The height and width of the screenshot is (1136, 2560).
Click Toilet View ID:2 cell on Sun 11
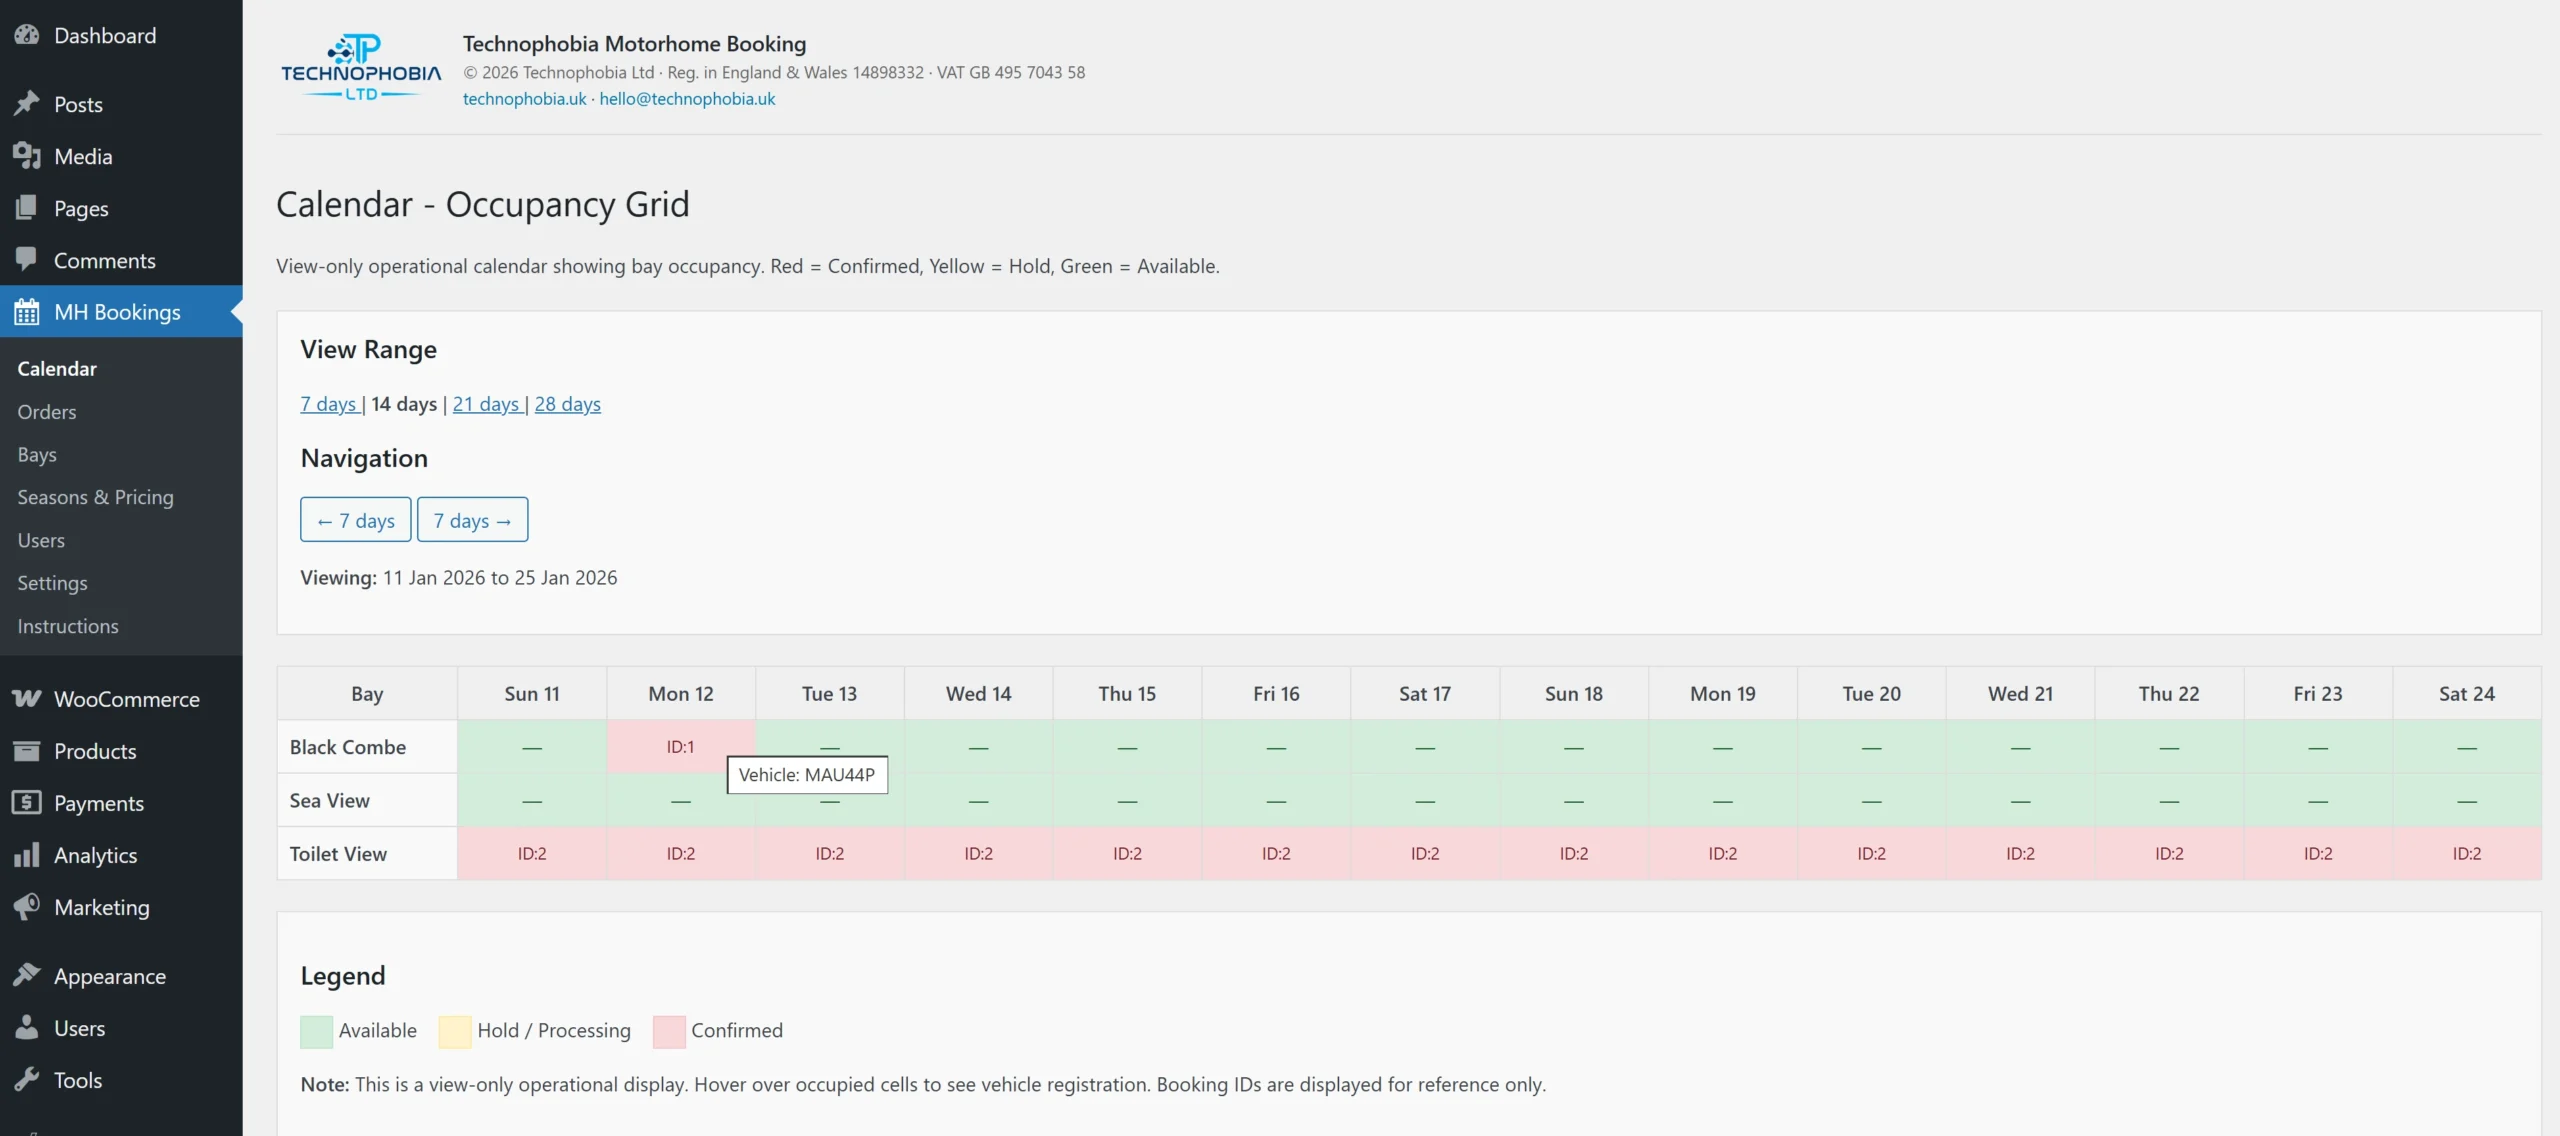tap(532, 854)
